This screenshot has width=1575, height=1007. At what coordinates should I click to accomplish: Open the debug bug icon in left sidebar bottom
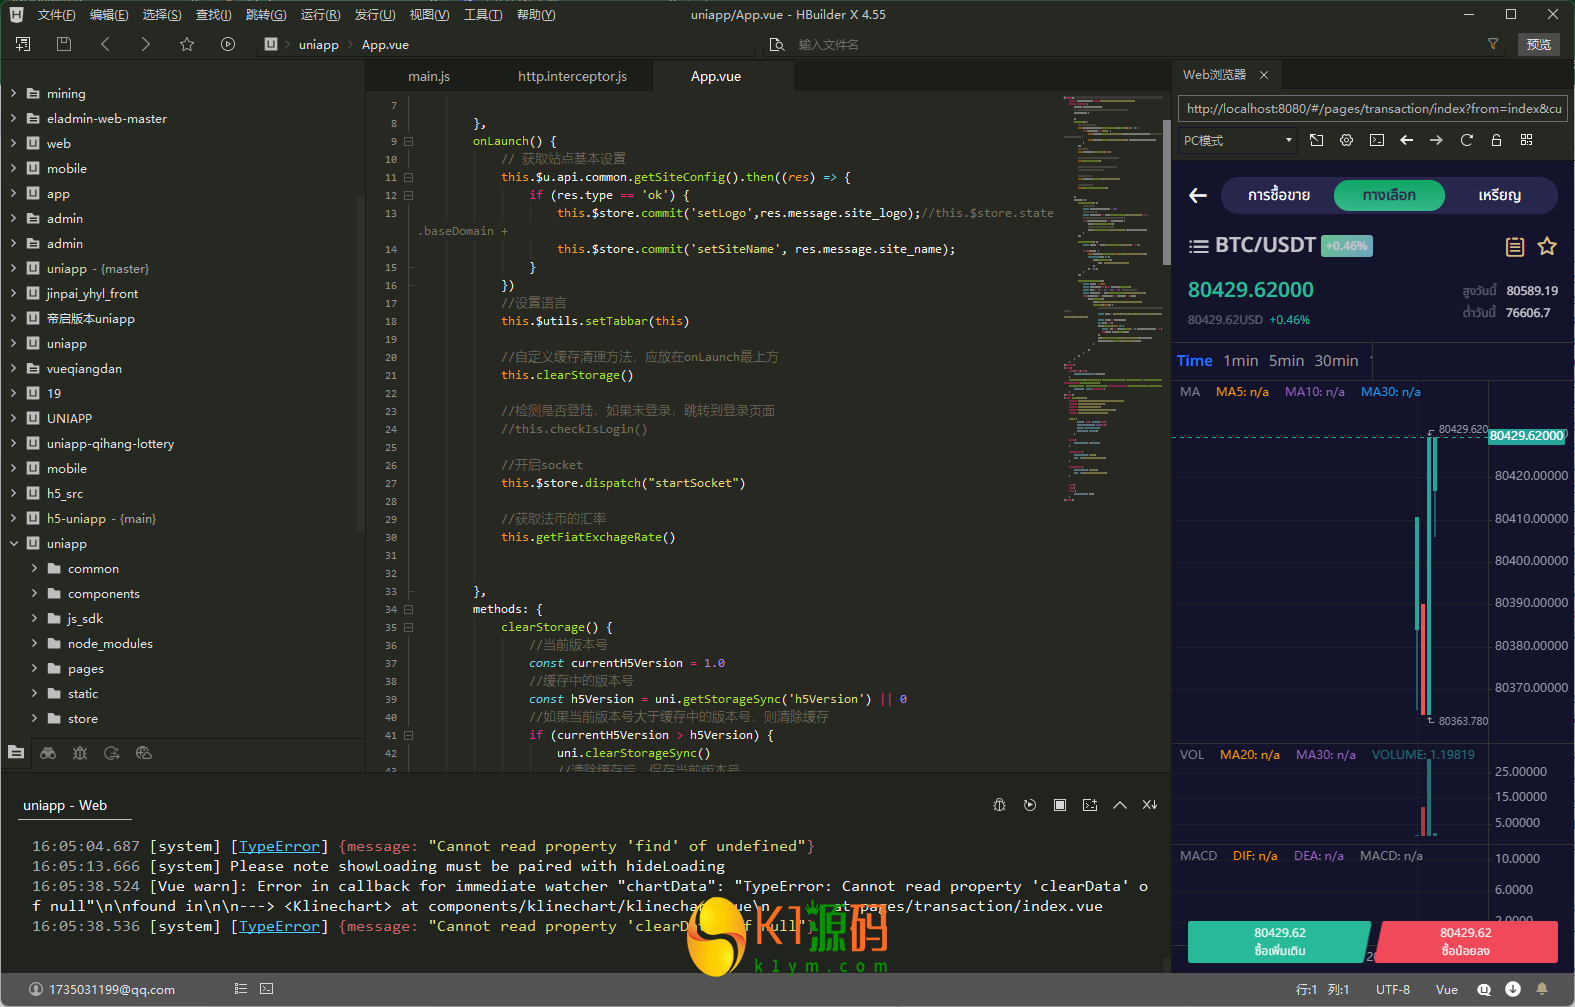tap(80, 753)
